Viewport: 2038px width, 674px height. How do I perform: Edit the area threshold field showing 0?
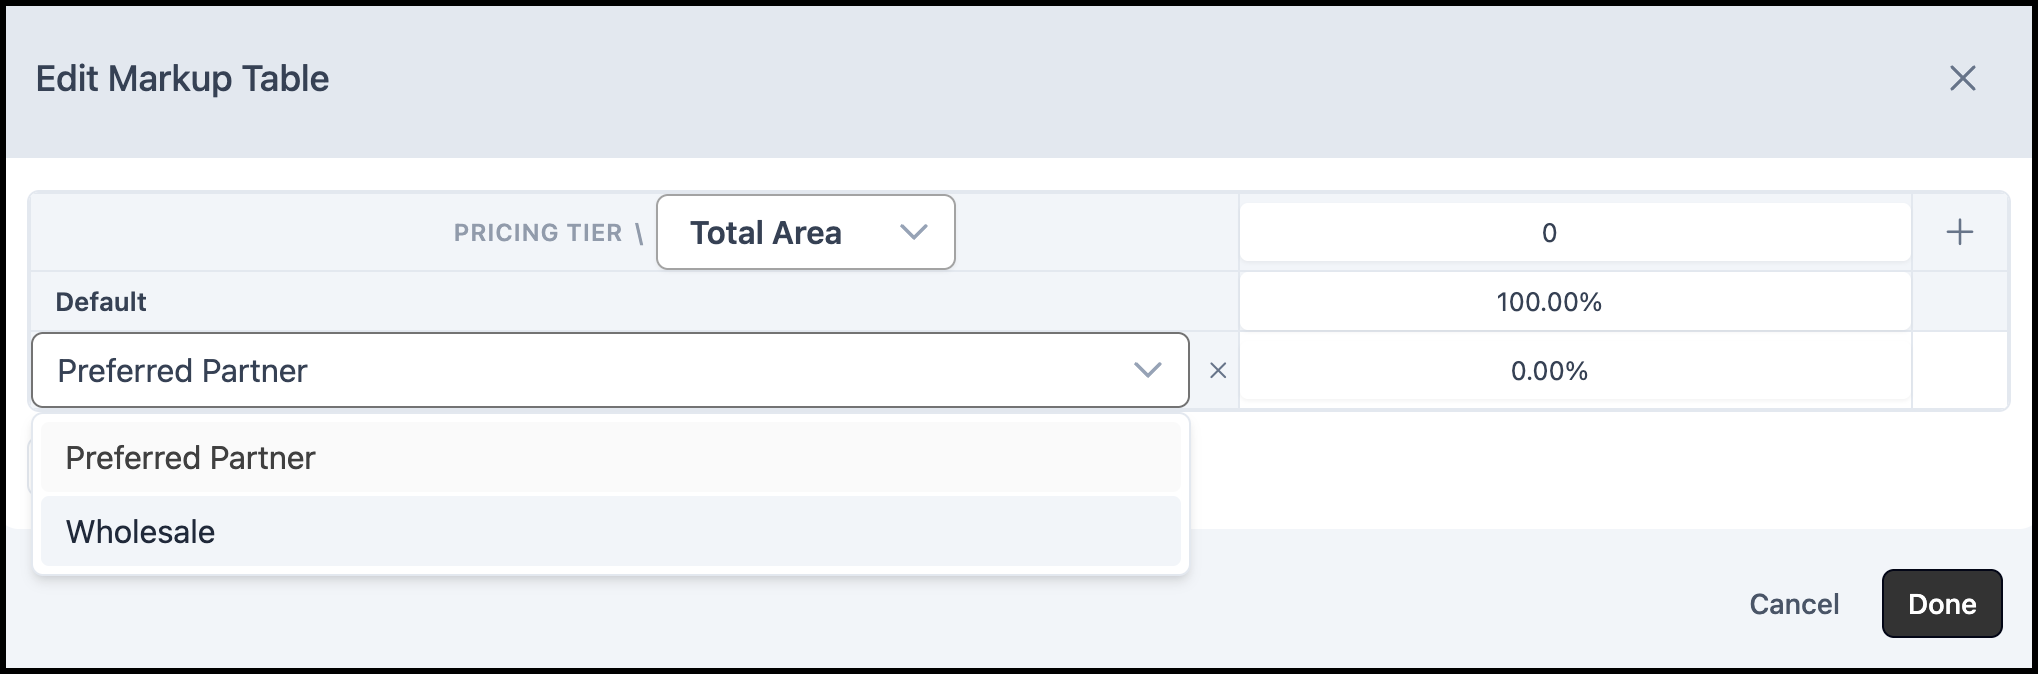pos(1575,232)
